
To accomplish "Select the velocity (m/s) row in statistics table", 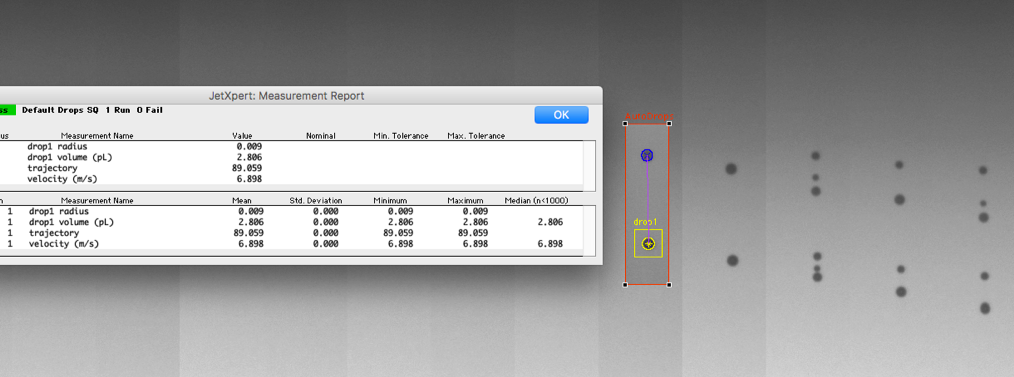I will click(x=291, y=244).
